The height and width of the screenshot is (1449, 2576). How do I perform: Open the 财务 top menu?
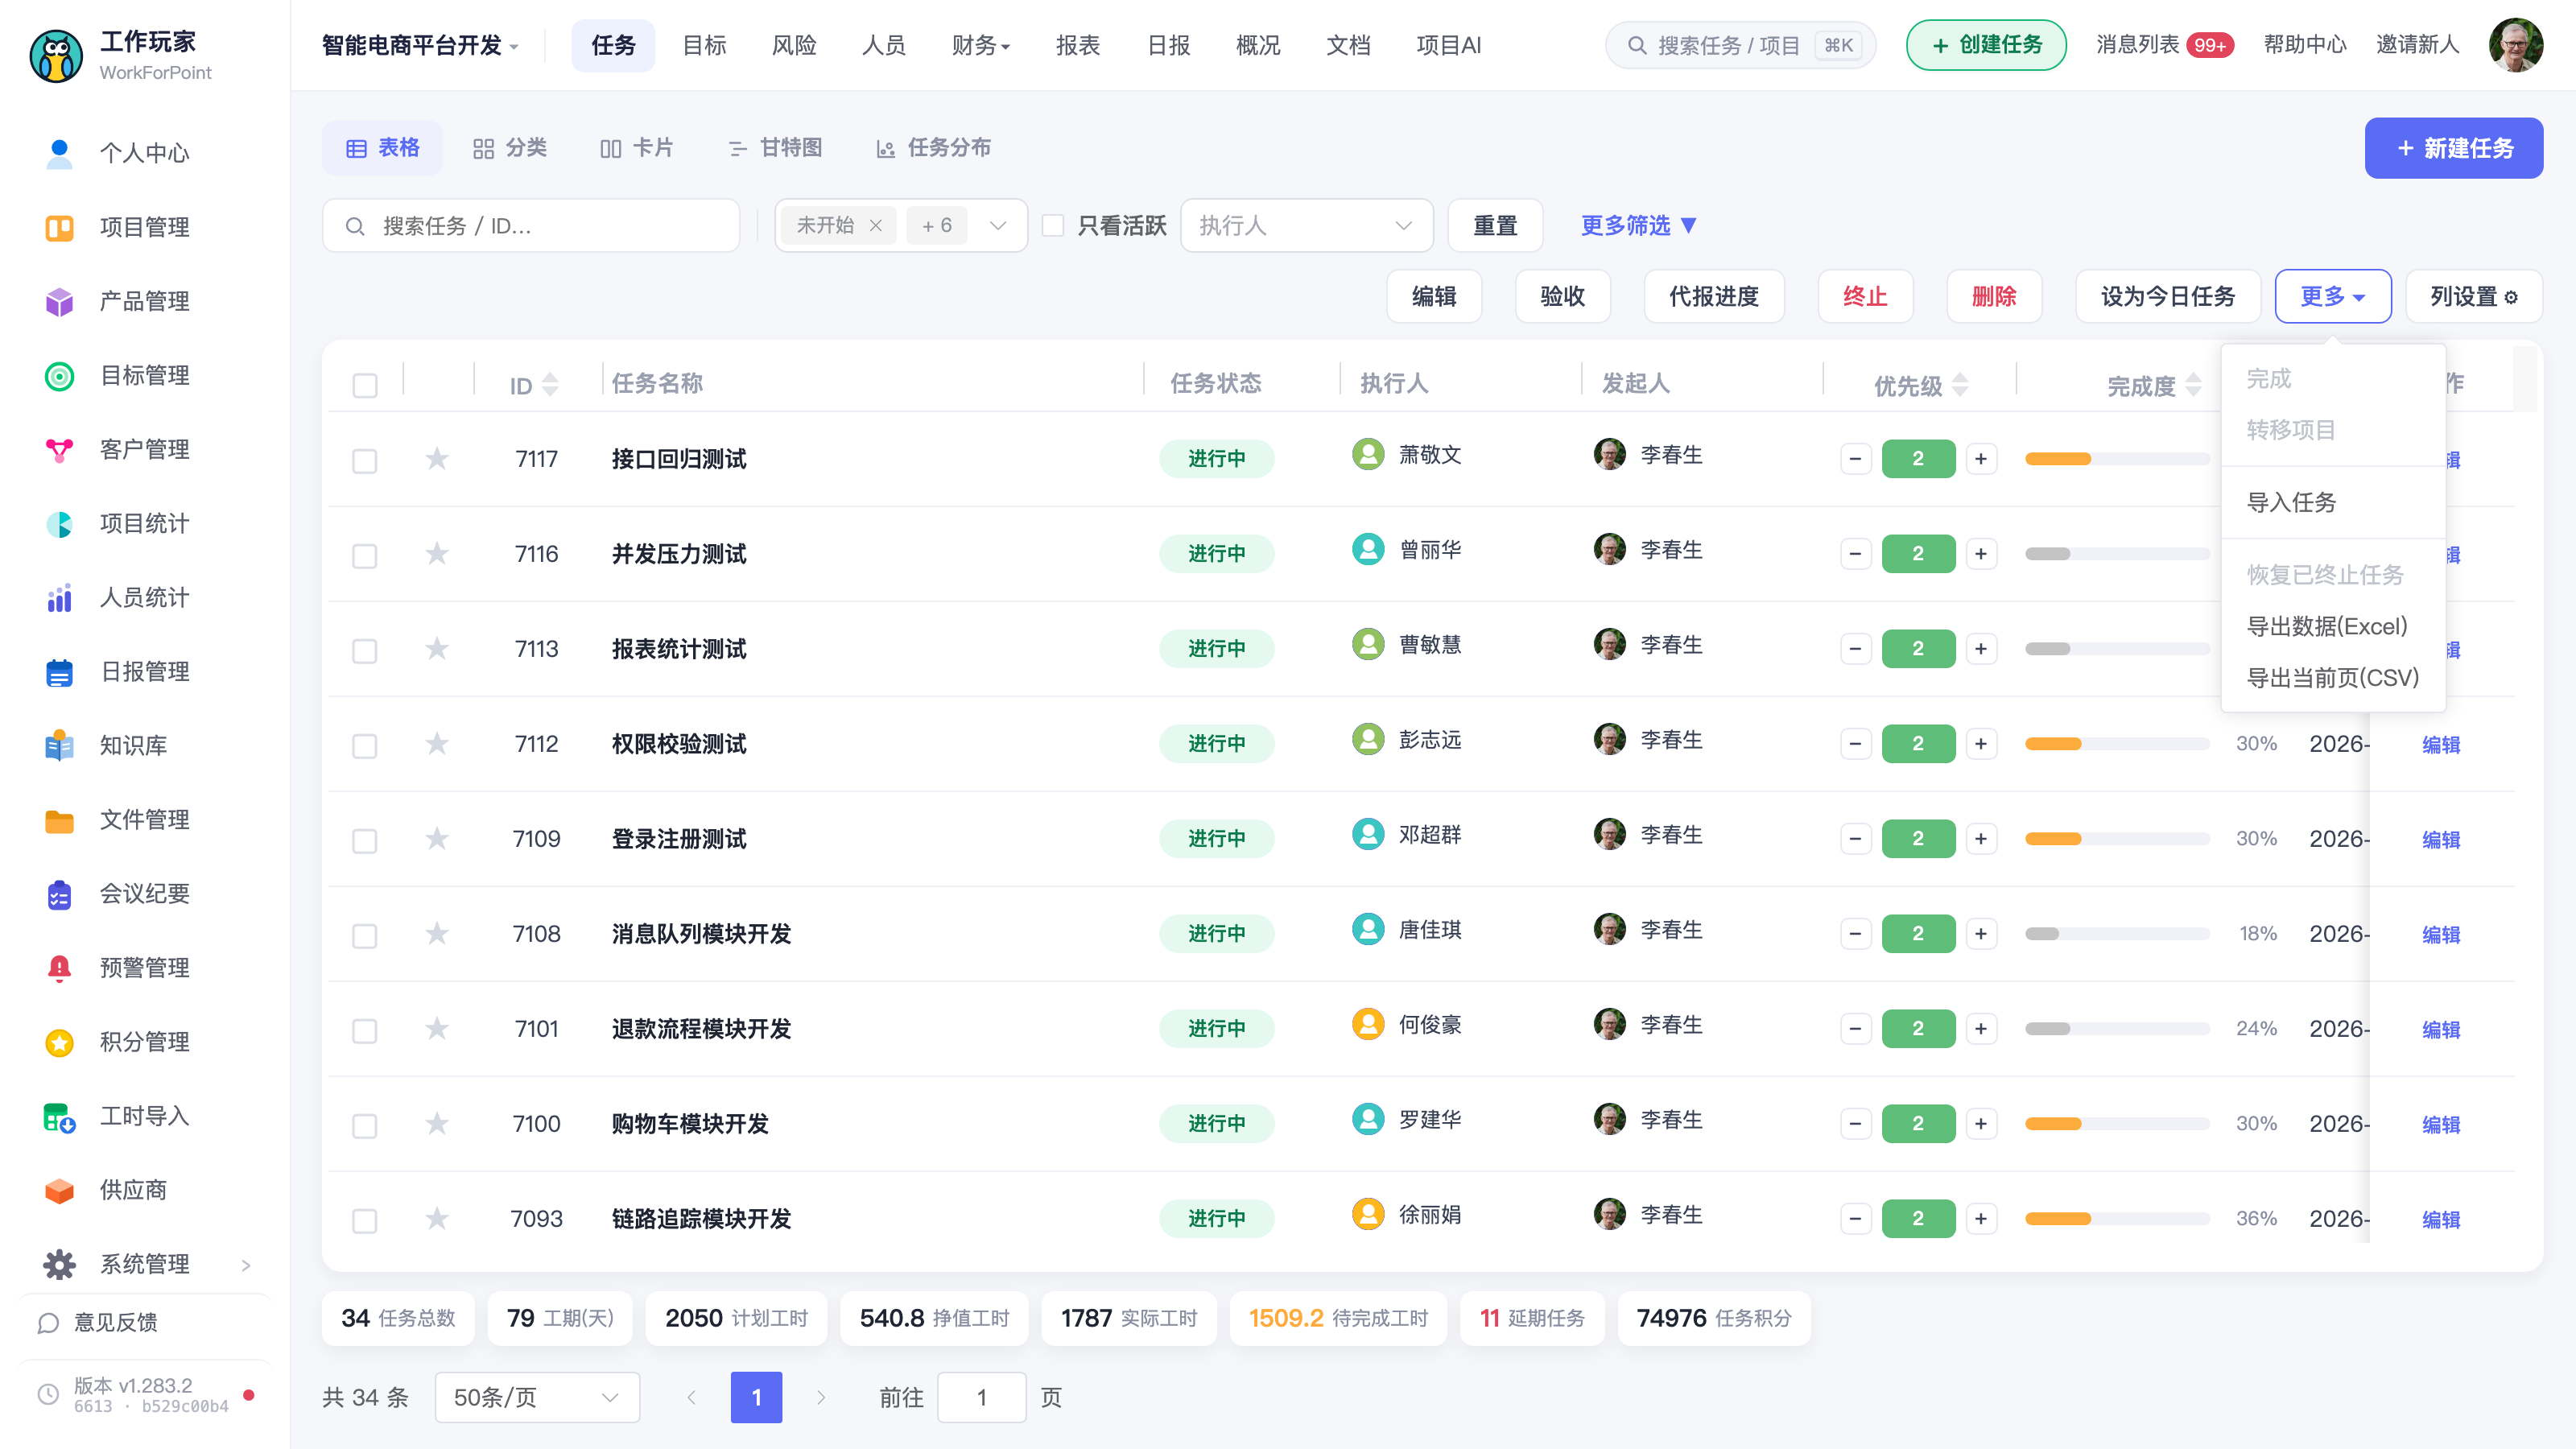pos(980,45)
